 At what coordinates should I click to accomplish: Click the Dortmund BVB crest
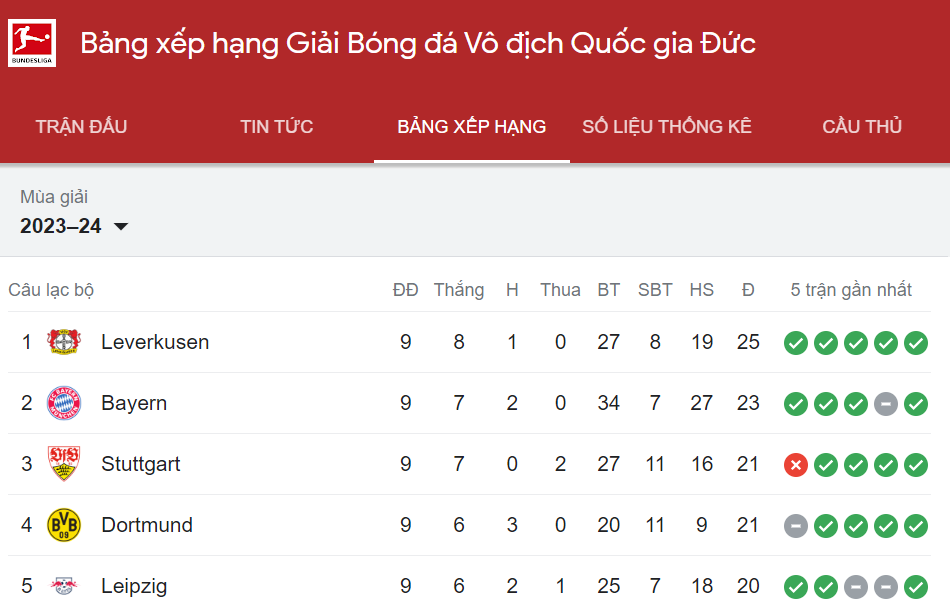pyautogui.click(x=64, y=525)
